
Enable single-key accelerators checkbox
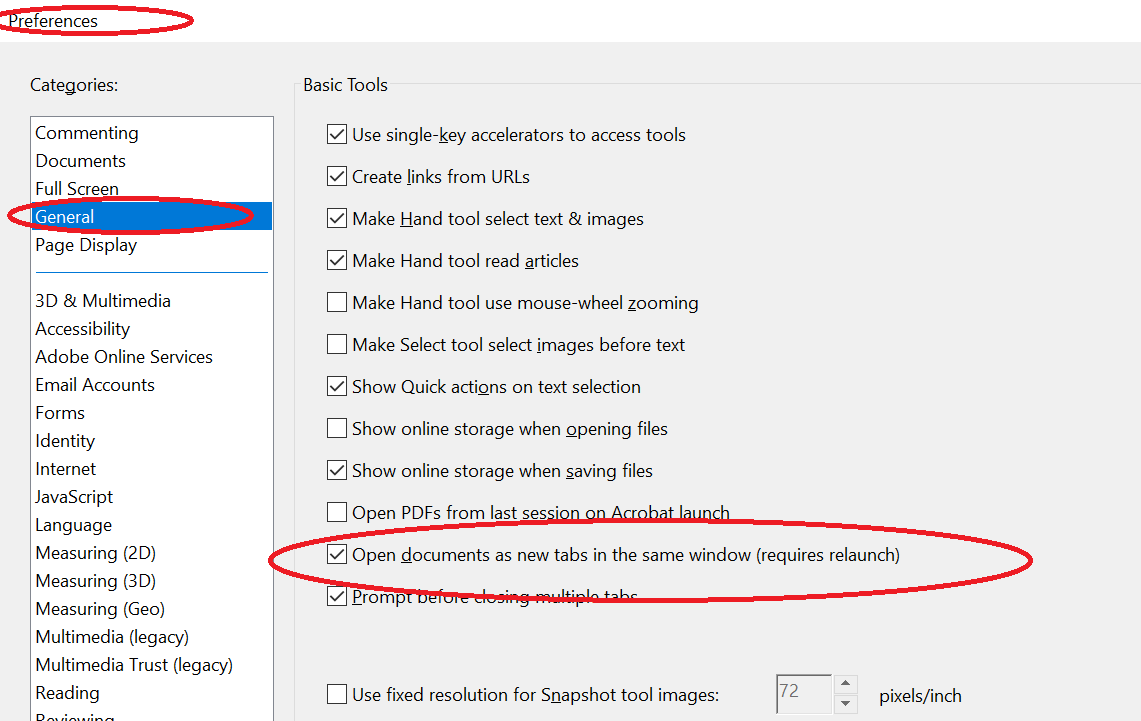pos(337,134)
